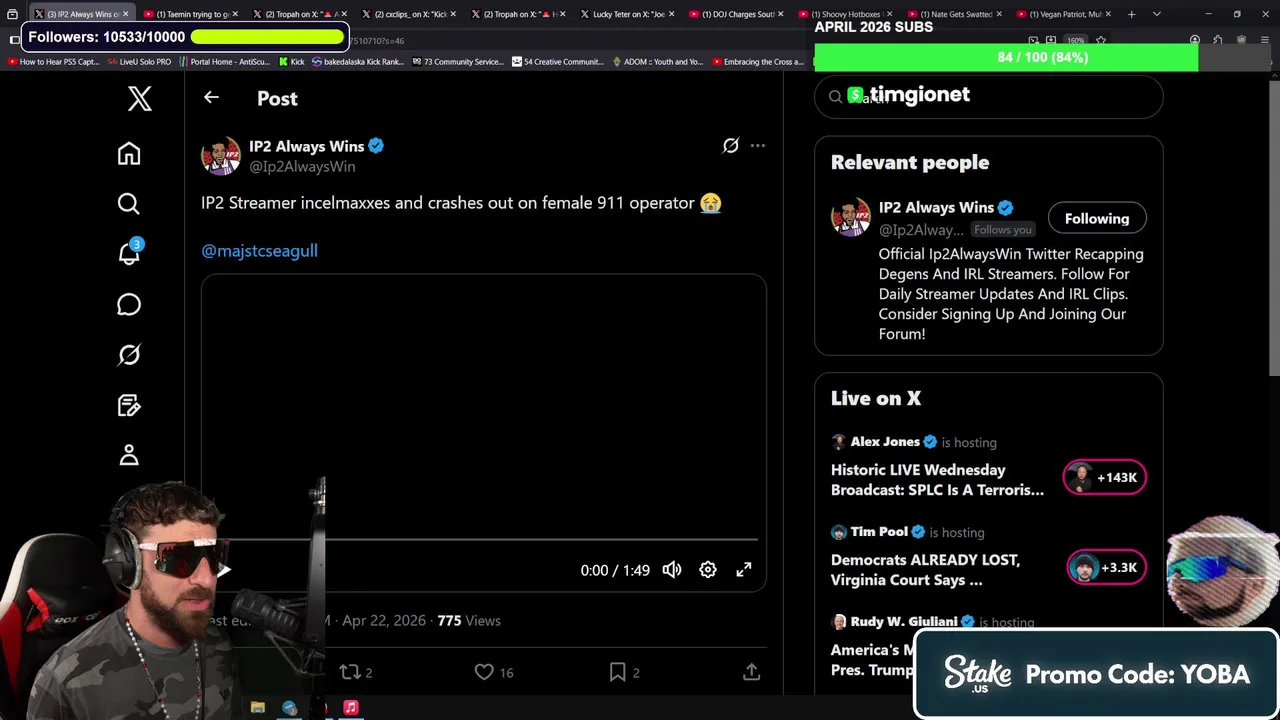The height and width of the screenshot is (720, 1280).
Task: Open the Explore search icon in the sidebar
Action: (129, 204)
